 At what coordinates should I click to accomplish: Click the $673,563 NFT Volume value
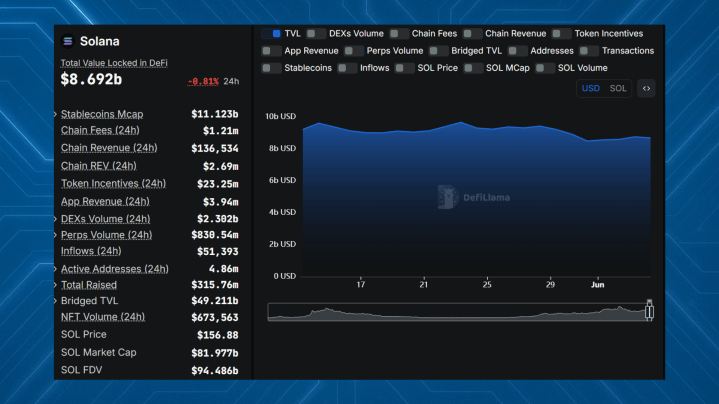pyautogui.click(x=215, y=318)
